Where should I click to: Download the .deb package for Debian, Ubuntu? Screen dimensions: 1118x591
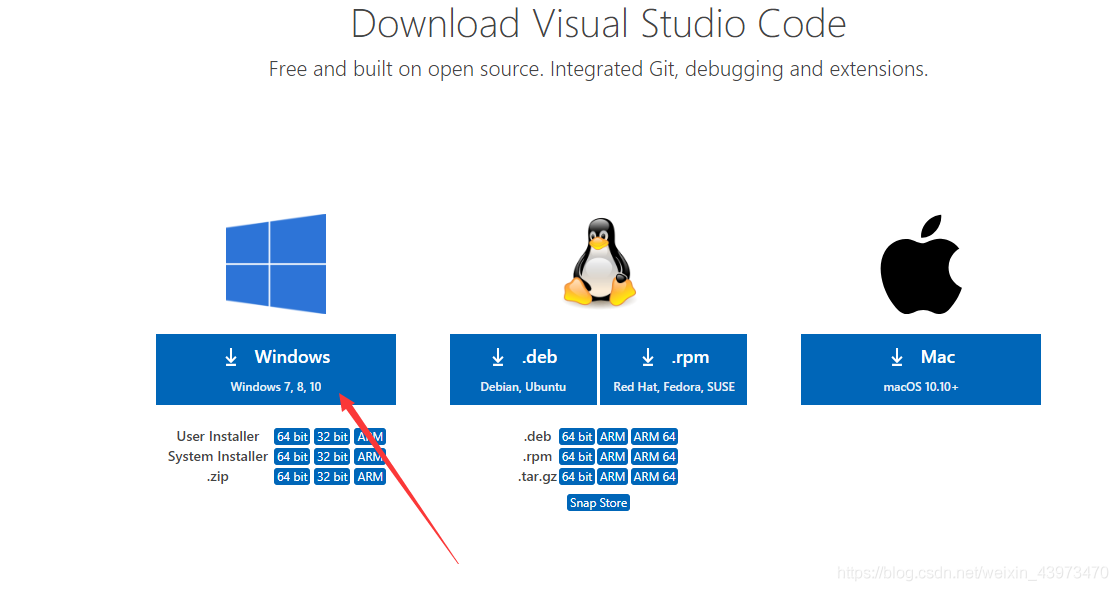tap(523, 369)
